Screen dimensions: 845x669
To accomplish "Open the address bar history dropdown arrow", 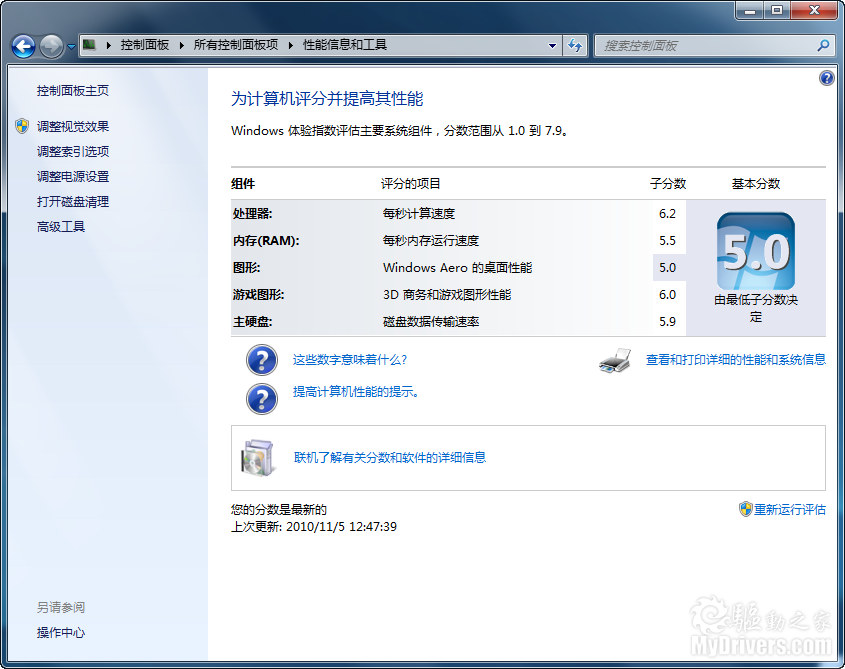I will coord(553,45).
